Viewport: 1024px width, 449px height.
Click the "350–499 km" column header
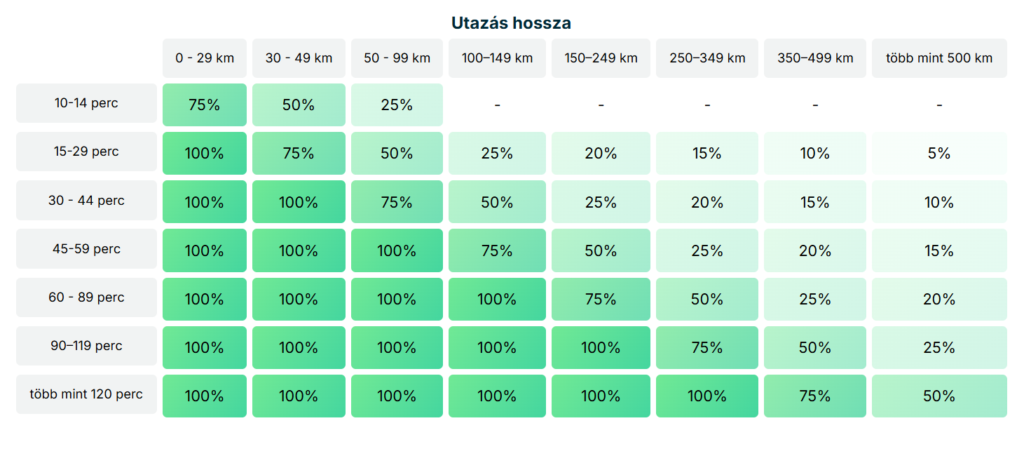815,58
